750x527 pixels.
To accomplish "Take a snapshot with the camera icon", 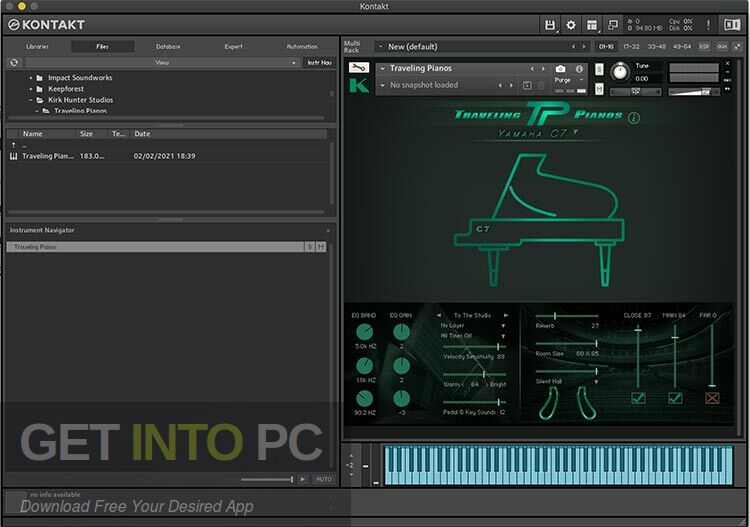I will pyautogui.click(x=560, y=69).
